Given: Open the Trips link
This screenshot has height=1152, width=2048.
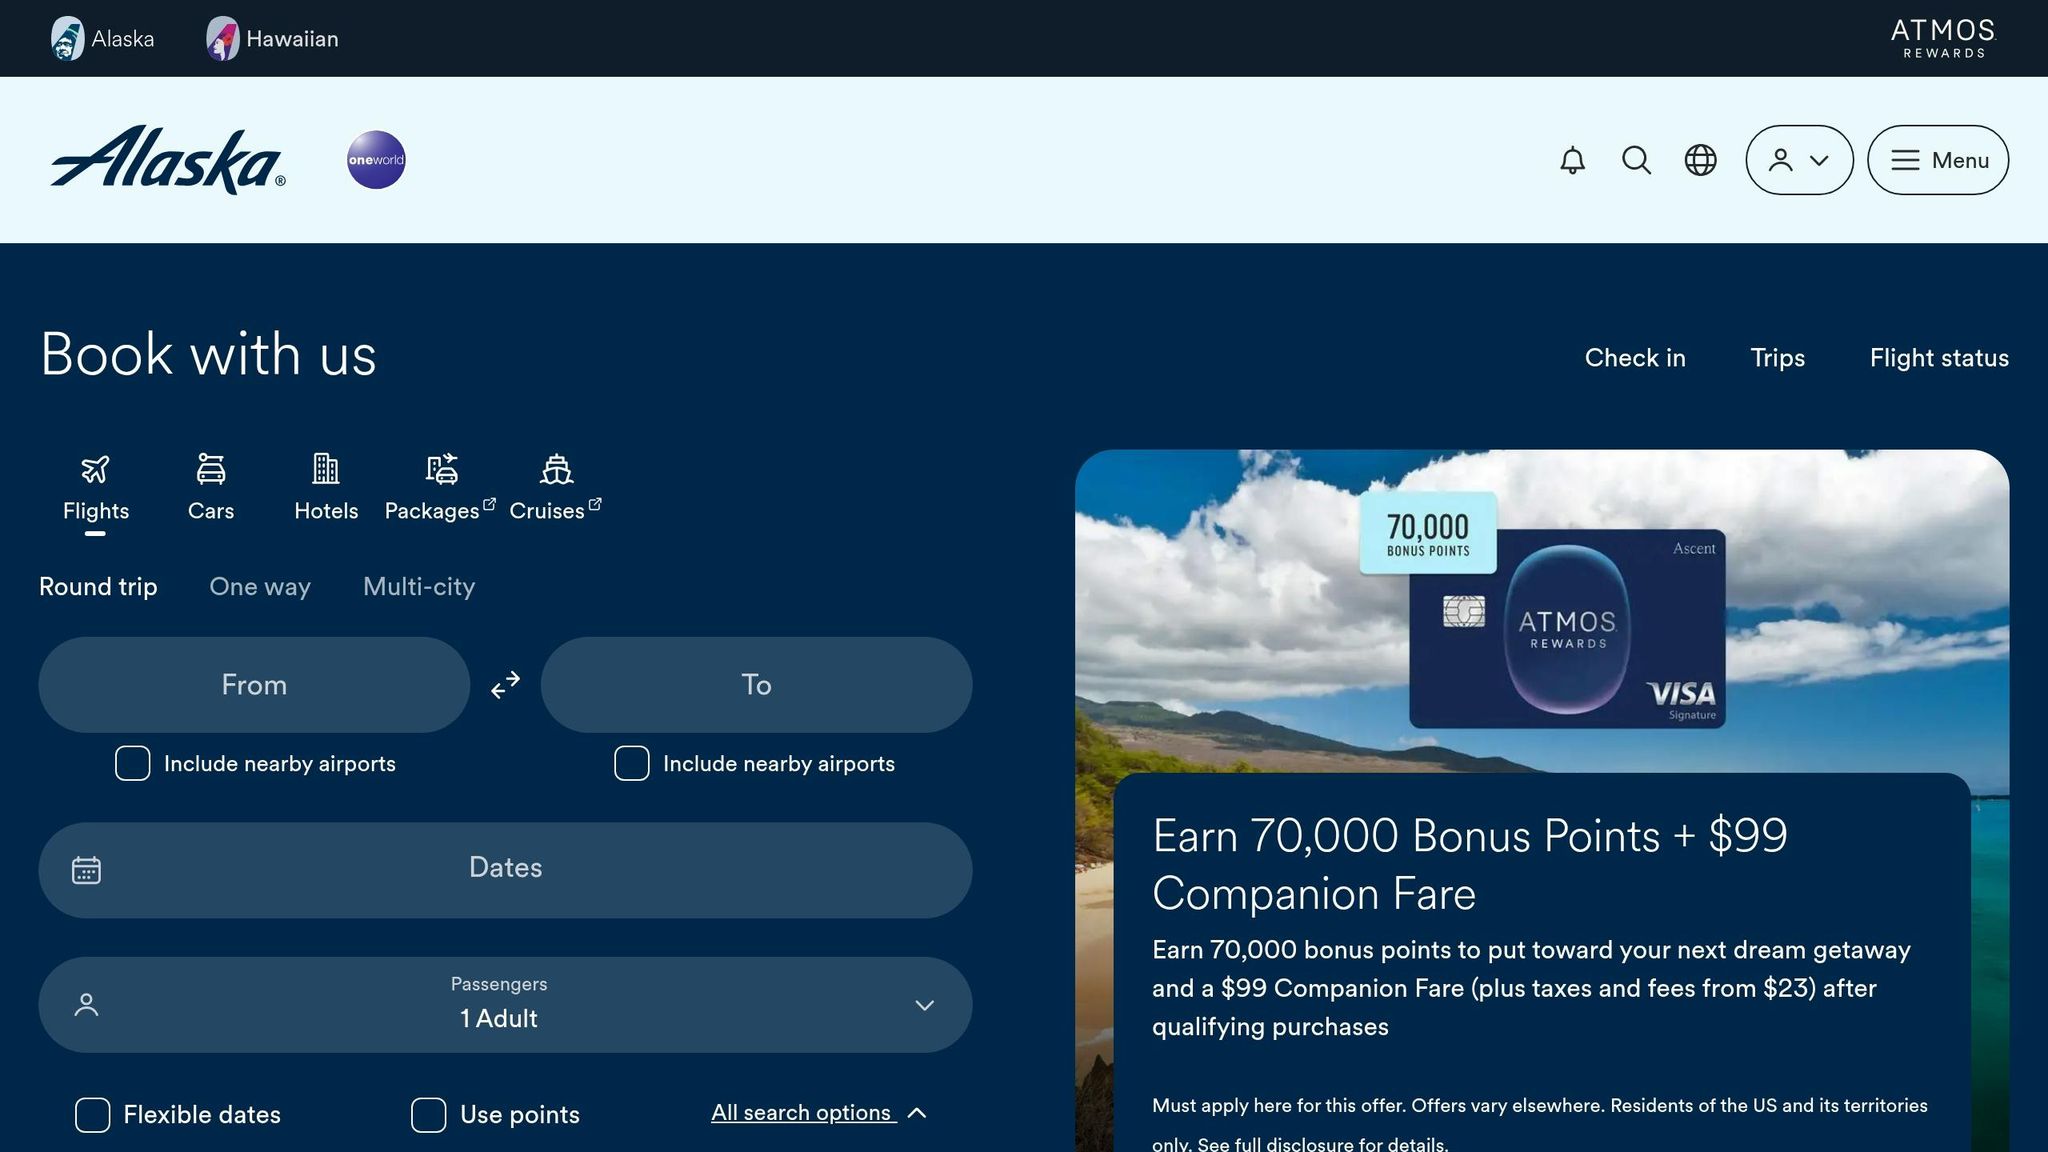Looking at the screenshot, I should [x=1777, y=358].
